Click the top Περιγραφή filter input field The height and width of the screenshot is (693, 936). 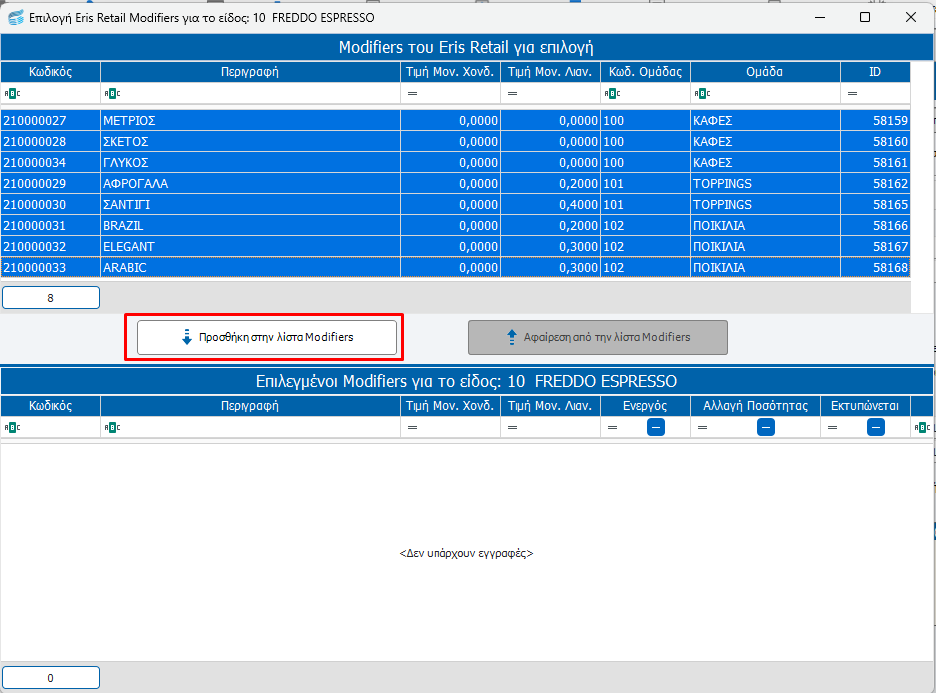coord(250,94)
